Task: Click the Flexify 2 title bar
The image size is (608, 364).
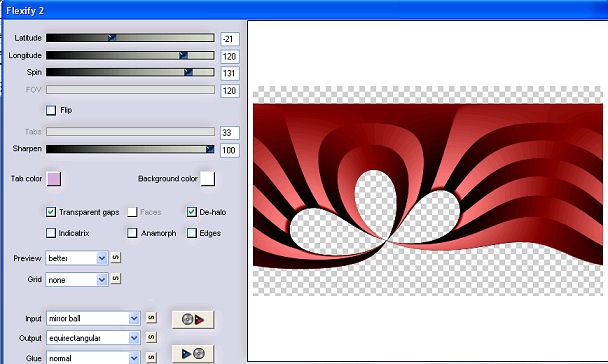Action: pos(304,10)
